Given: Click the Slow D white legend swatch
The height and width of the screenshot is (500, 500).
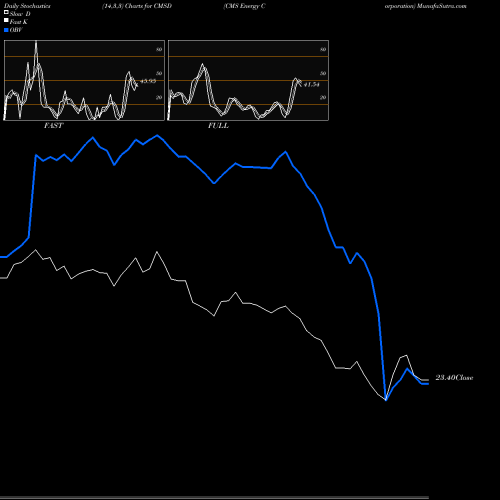Looking at the screenshot, I should pos(6,12).
